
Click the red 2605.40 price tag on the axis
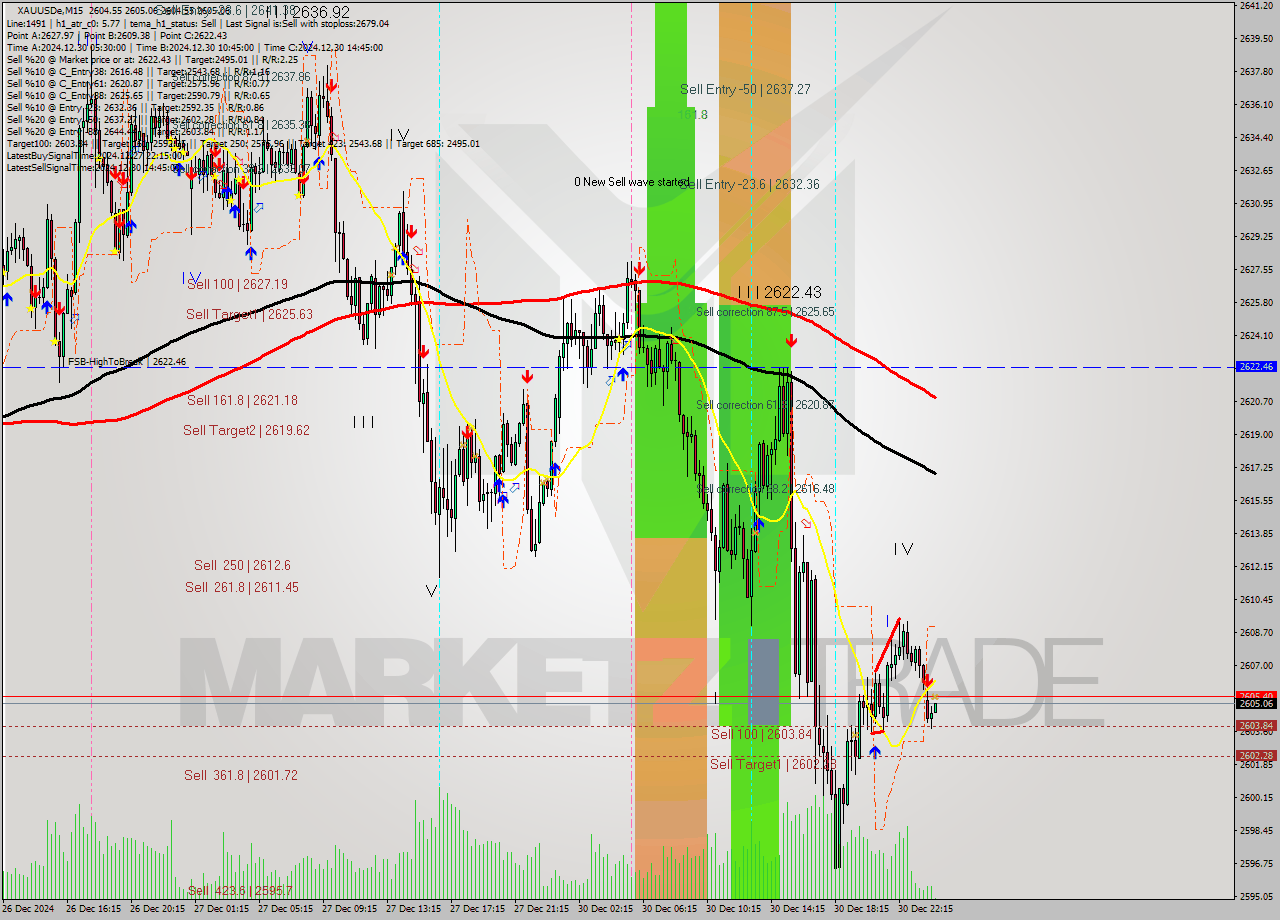click(1256, 695)
